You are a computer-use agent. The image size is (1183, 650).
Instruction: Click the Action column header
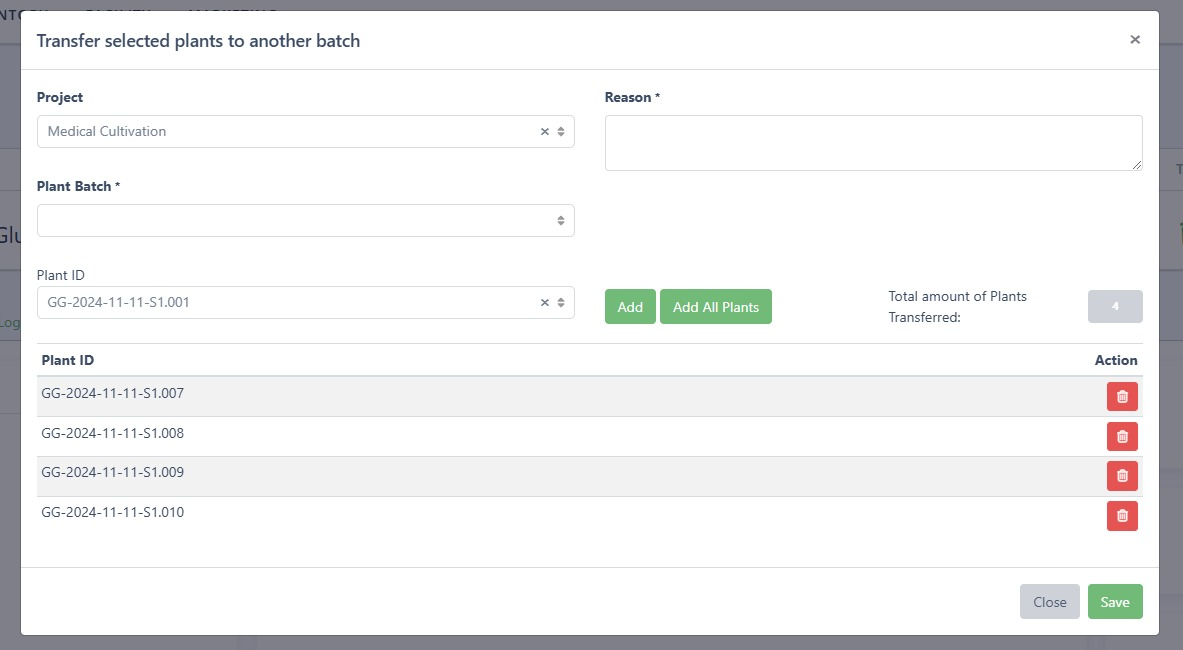(1116, 360)
